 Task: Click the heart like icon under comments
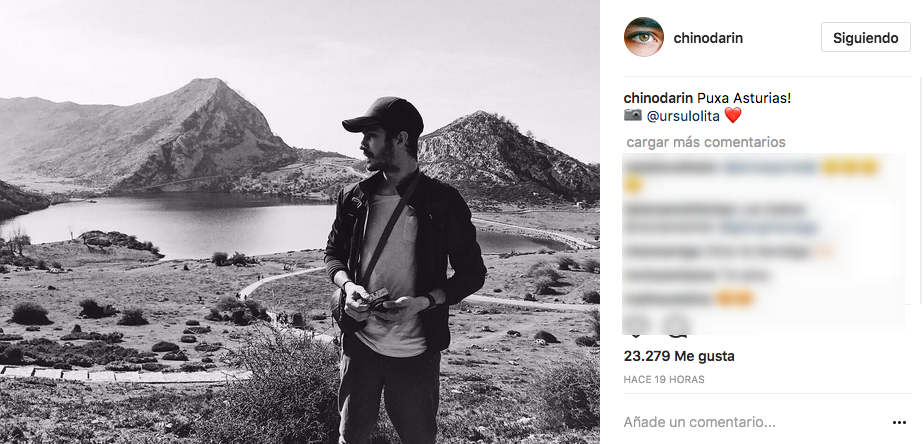point(634,326)
